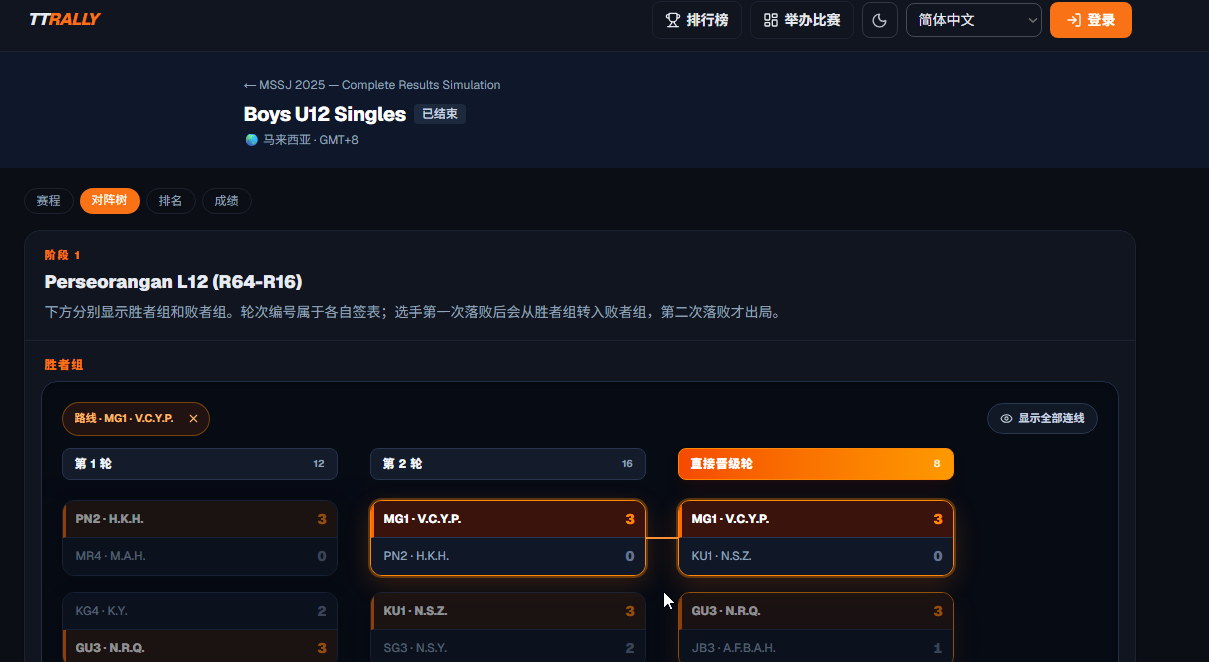Go back via MSSJ 2025 results link

point(372,85)
